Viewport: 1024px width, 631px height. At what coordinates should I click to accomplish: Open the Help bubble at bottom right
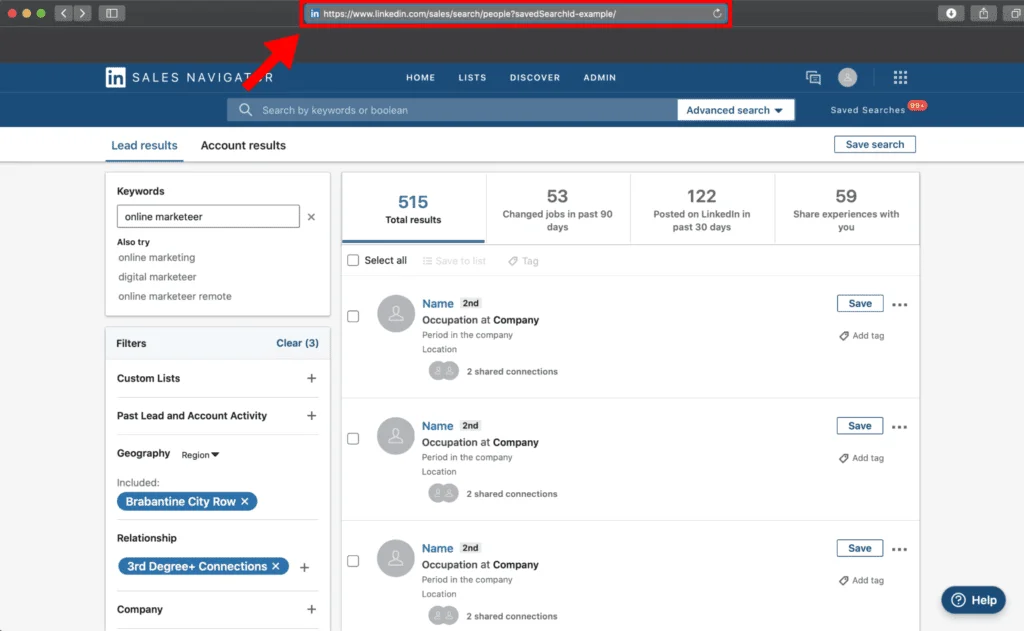tap(972, 600)
